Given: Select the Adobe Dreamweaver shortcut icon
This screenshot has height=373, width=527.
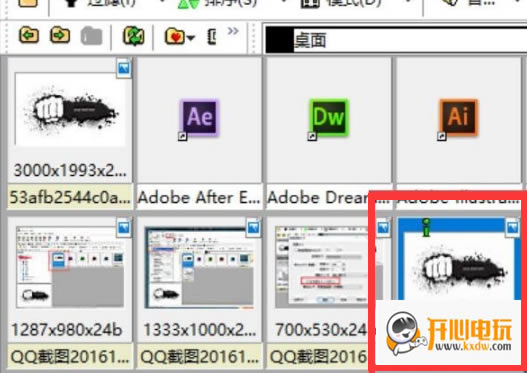Looking at the screenshot, I should coord(328,118).
